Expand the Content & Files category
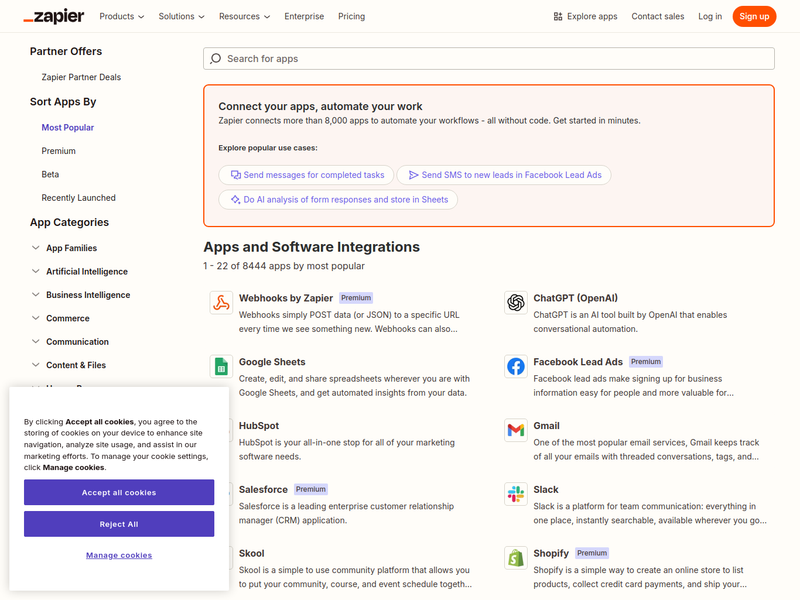This screenshot has width=800, height=600. tap(68, 365)
